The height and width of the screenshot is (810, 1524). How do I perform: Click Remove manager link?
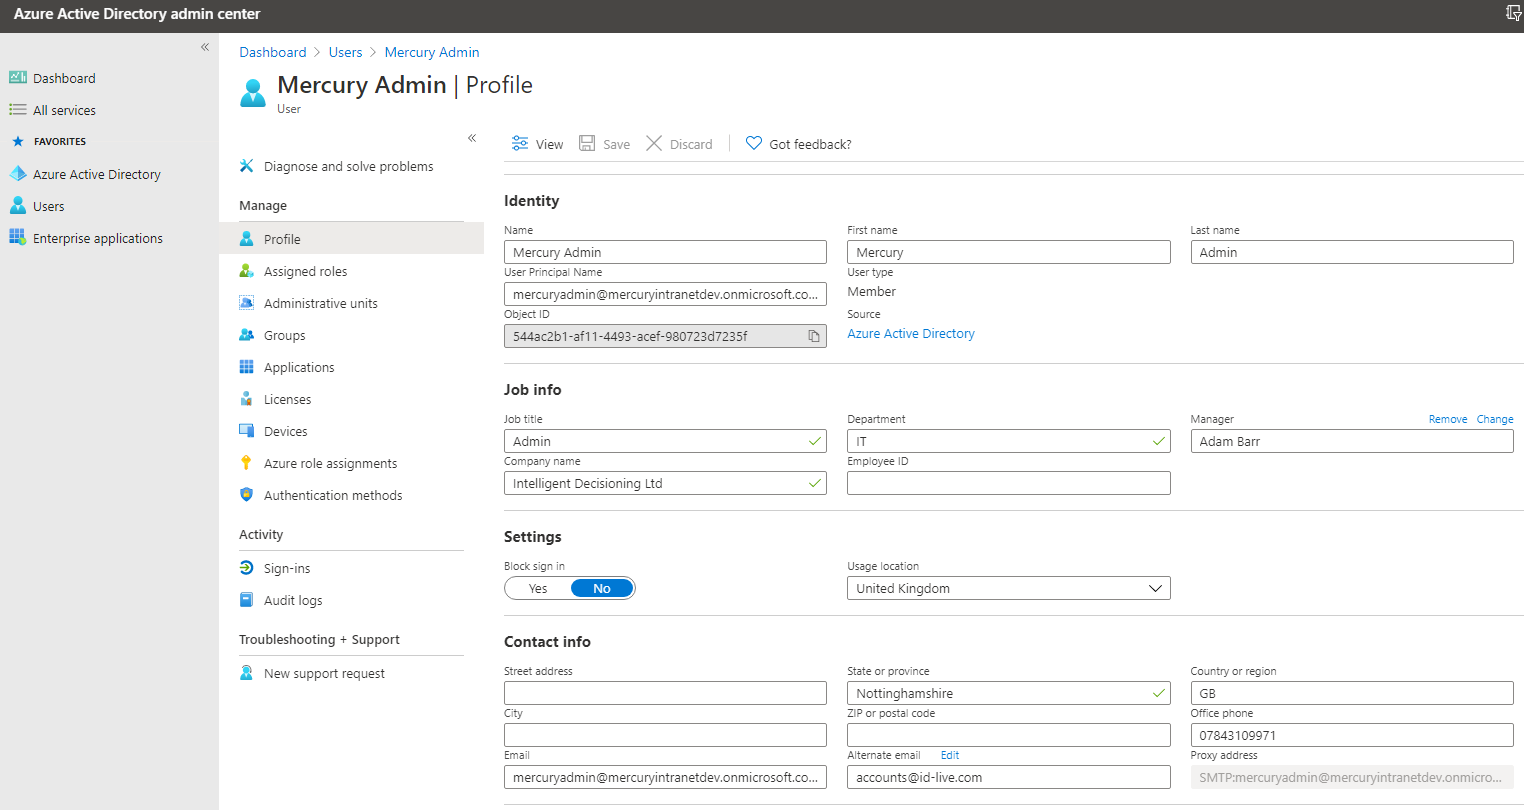[1448, 419]
